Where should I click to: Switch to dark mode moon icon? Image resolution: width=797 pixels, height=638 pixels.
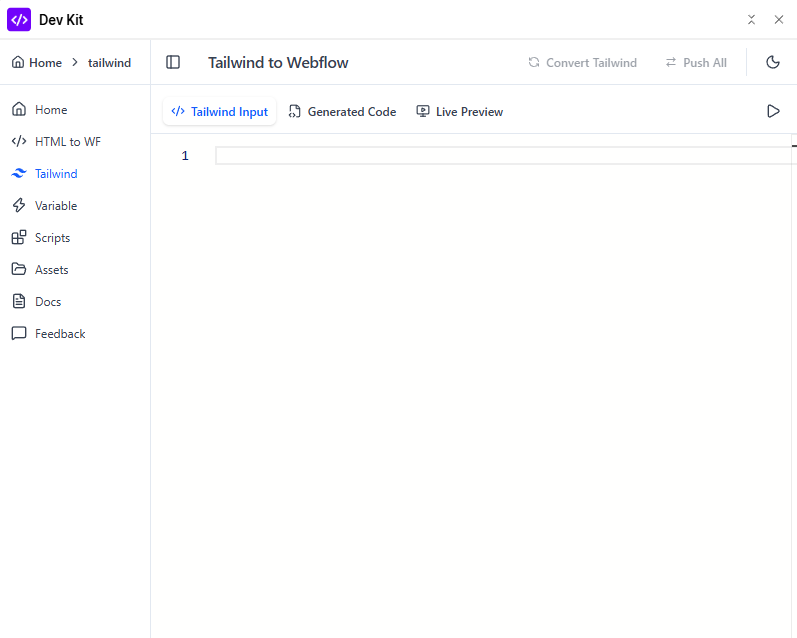click(x=773, y=62)
